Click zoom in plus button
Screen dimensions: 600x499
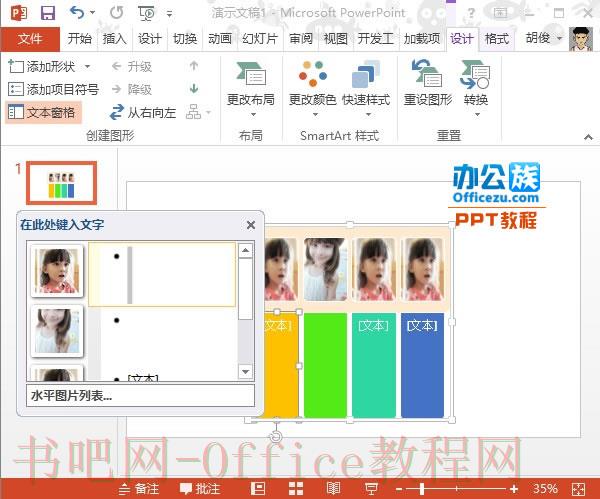[514, 489]
